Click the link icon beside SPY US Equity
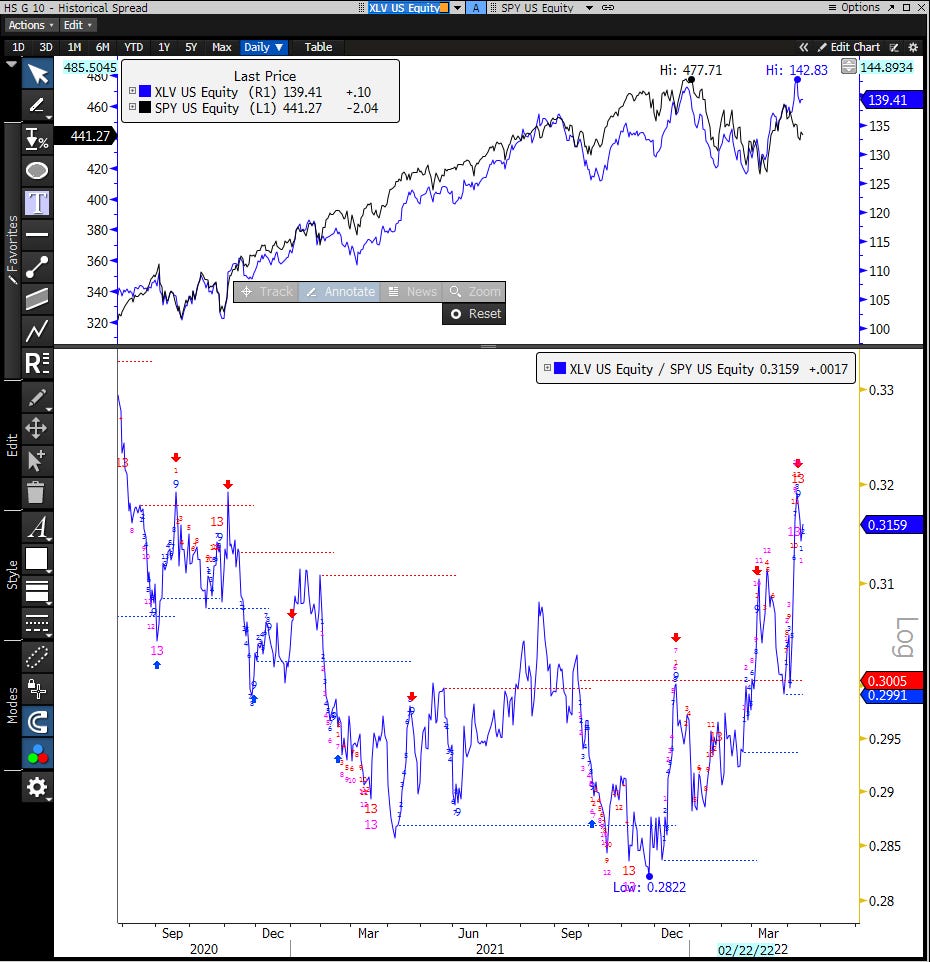930x962 pixels. pos(608,7)
